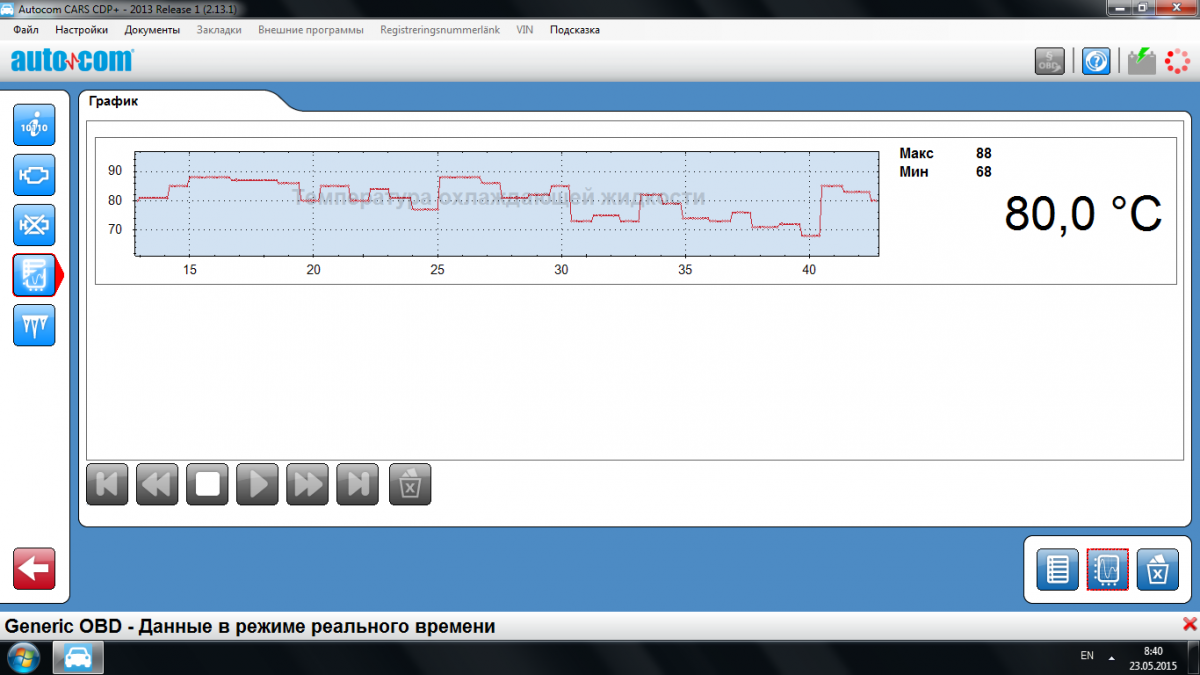Select the real-time data graph sidebar icon
1200x675 pixels.
tap(34, 275)
